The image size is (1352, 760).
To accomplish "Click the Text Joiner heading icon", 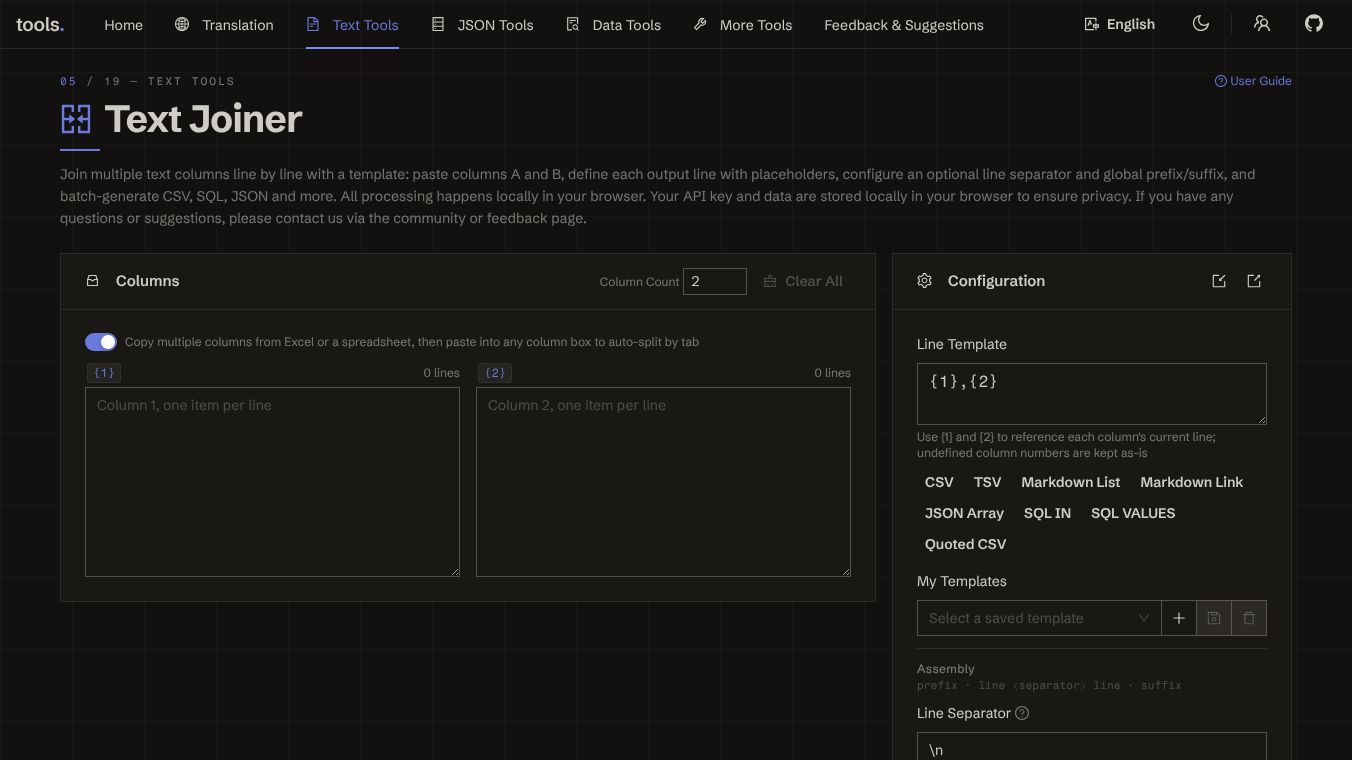I will coord(76,119).
